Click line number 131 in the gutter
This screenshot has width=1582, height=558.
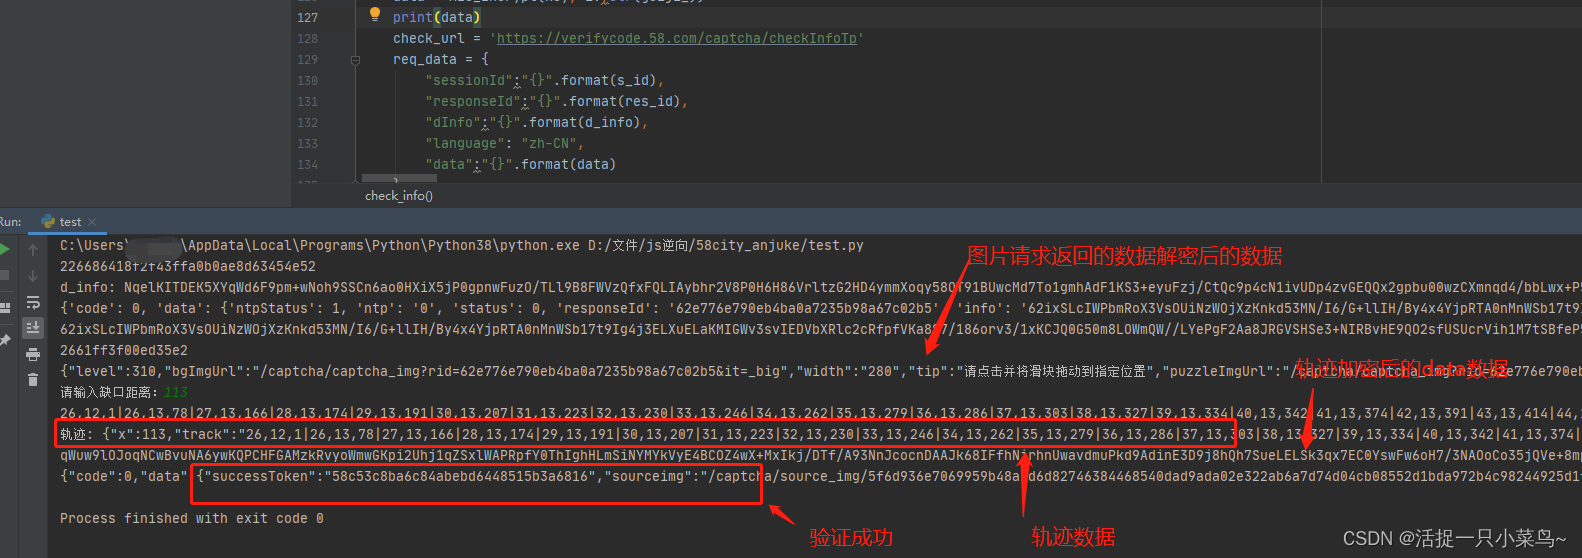[x=307, y=102]
